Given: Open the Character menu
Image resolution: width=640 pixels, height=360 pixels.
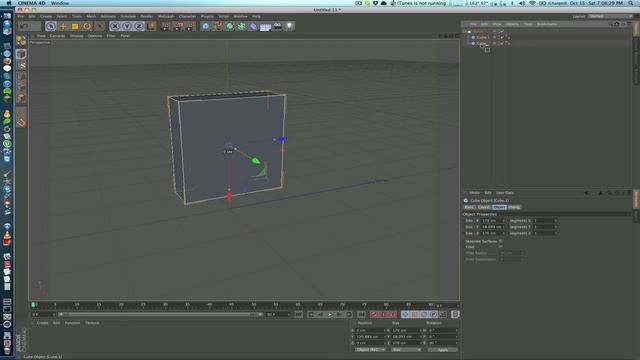Looking at the screenshot, I should [x=187, y=16].
